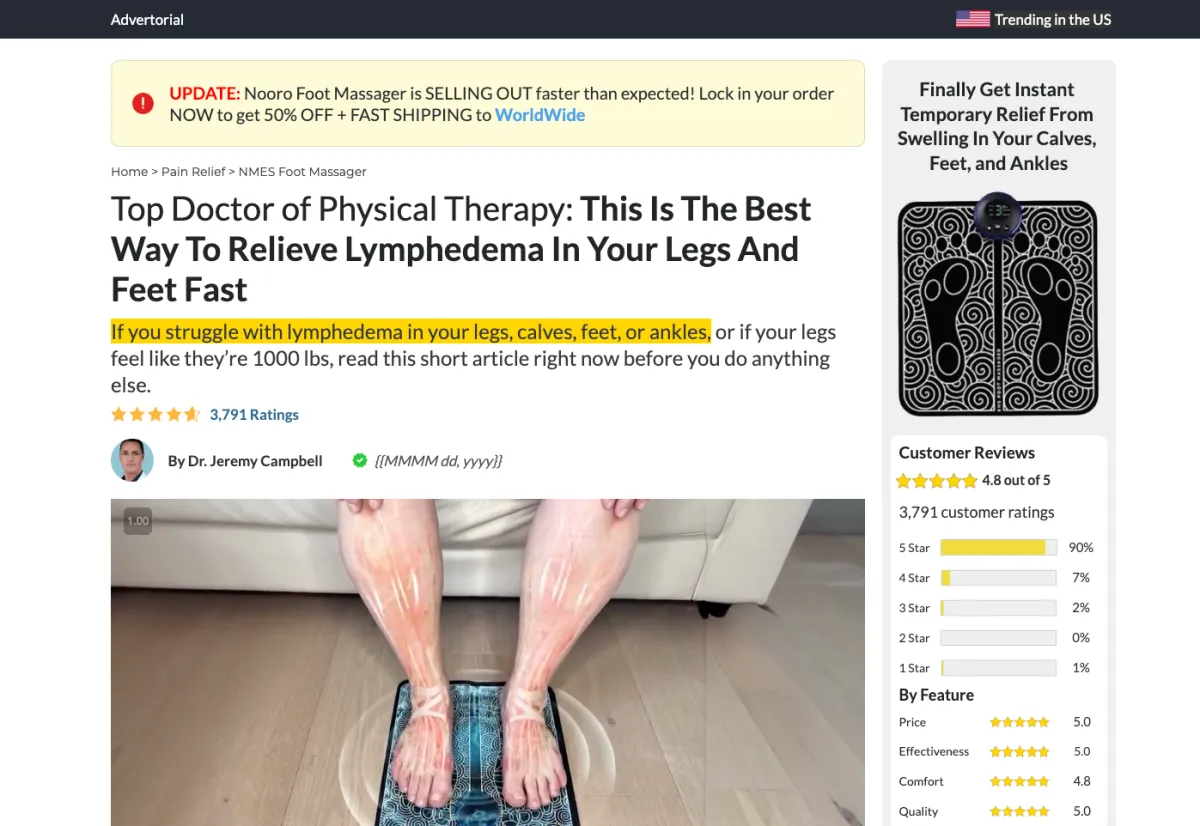Click the 4.8 out of 5 stars
This screenshot has width=1200, height=826.
[x=936, y=480]
